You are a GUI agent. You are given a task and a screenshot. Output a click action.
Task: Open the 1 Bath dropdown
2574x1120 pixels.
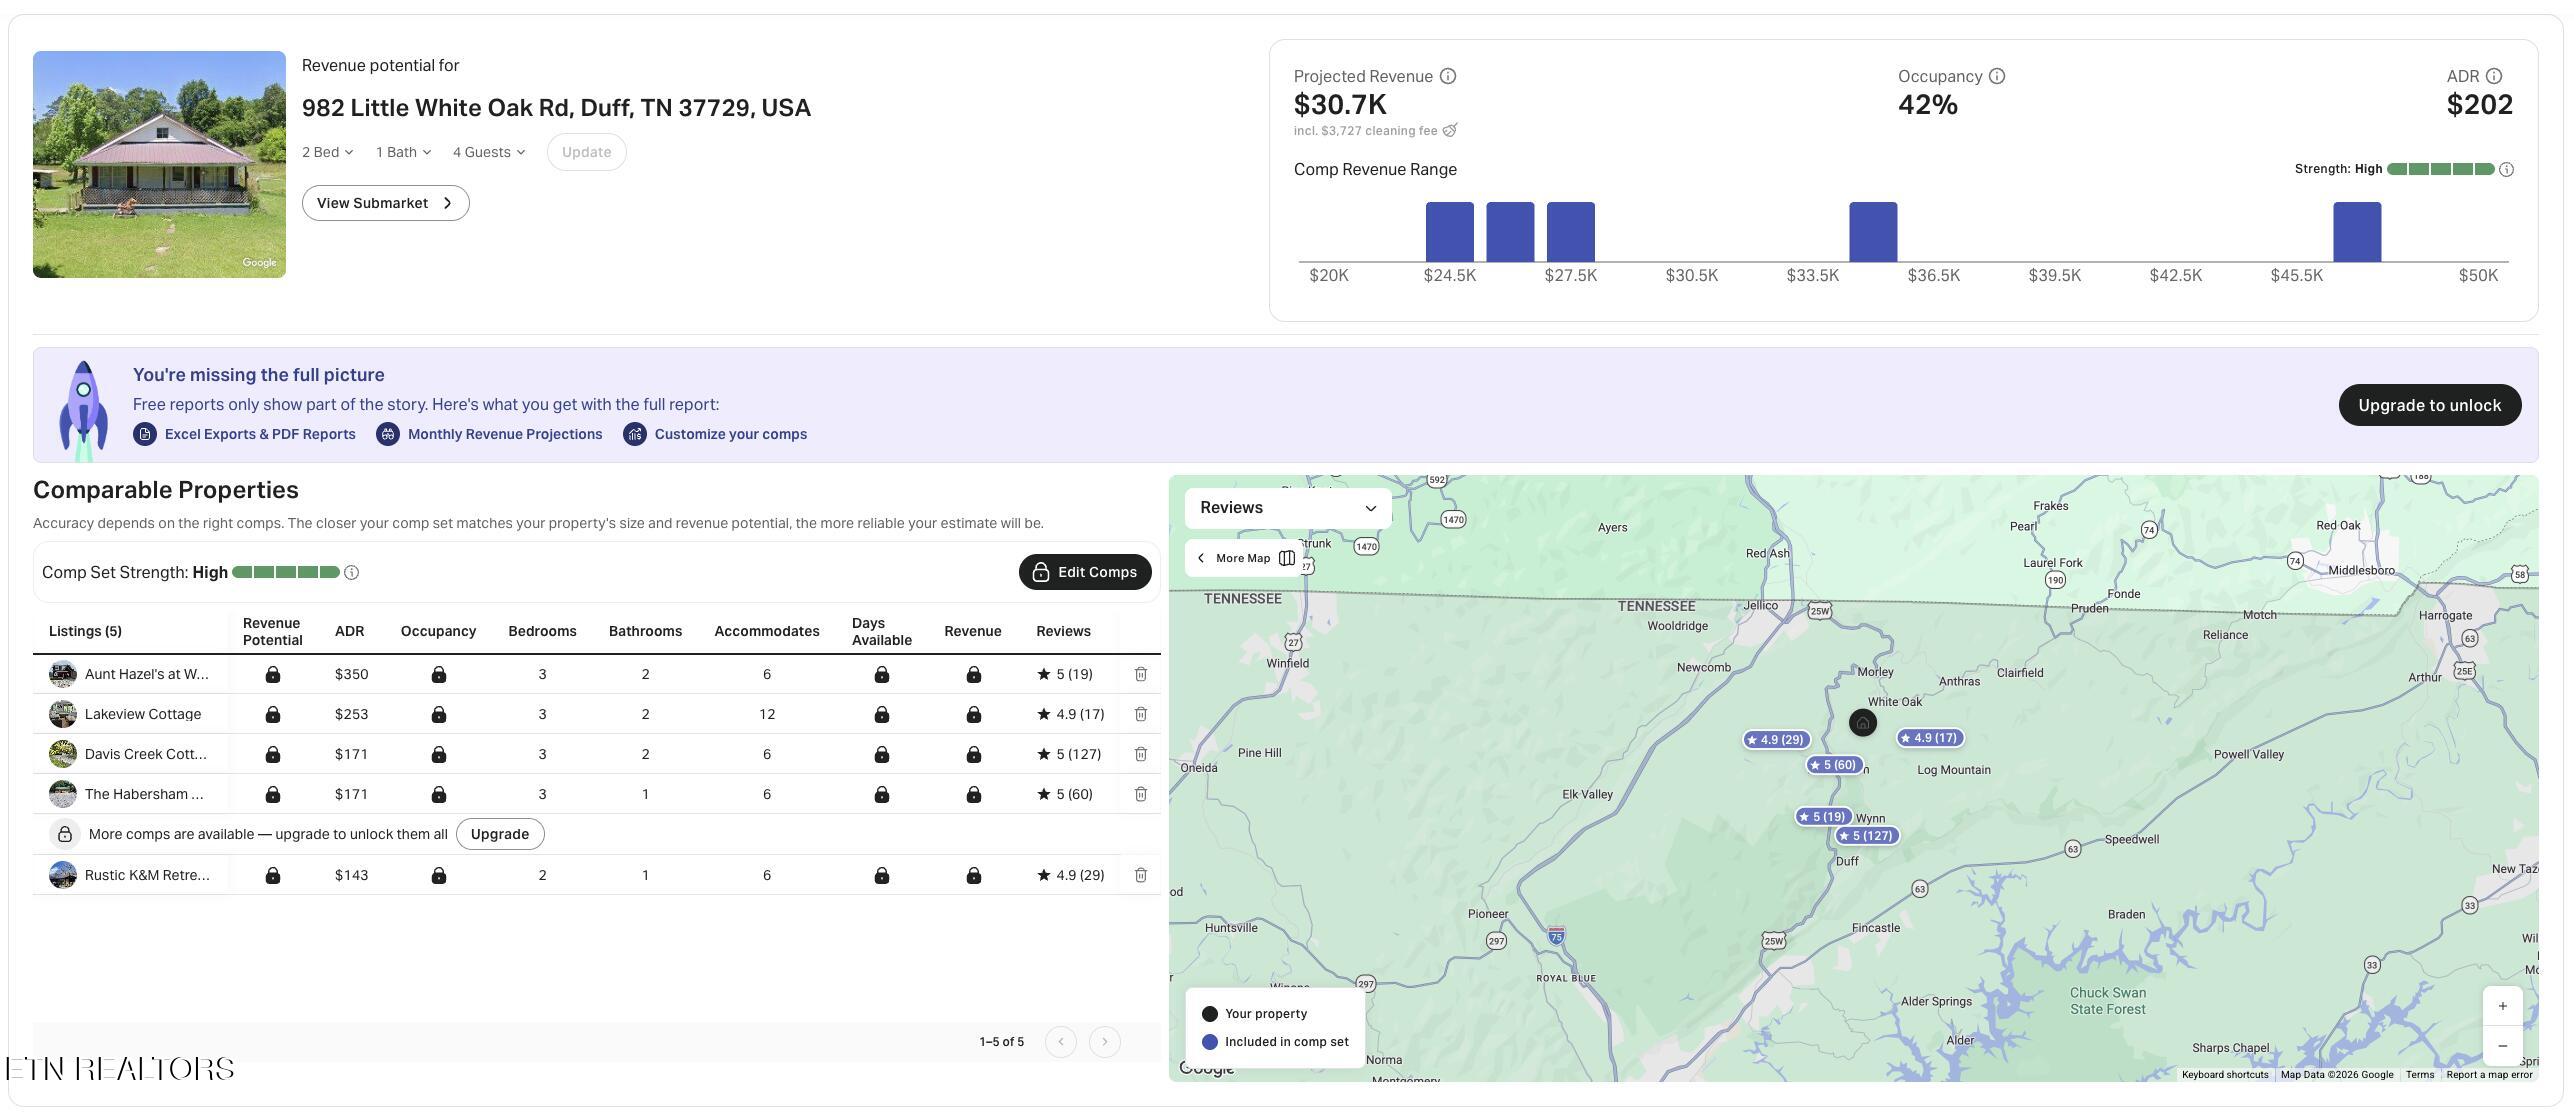(404, 152)
